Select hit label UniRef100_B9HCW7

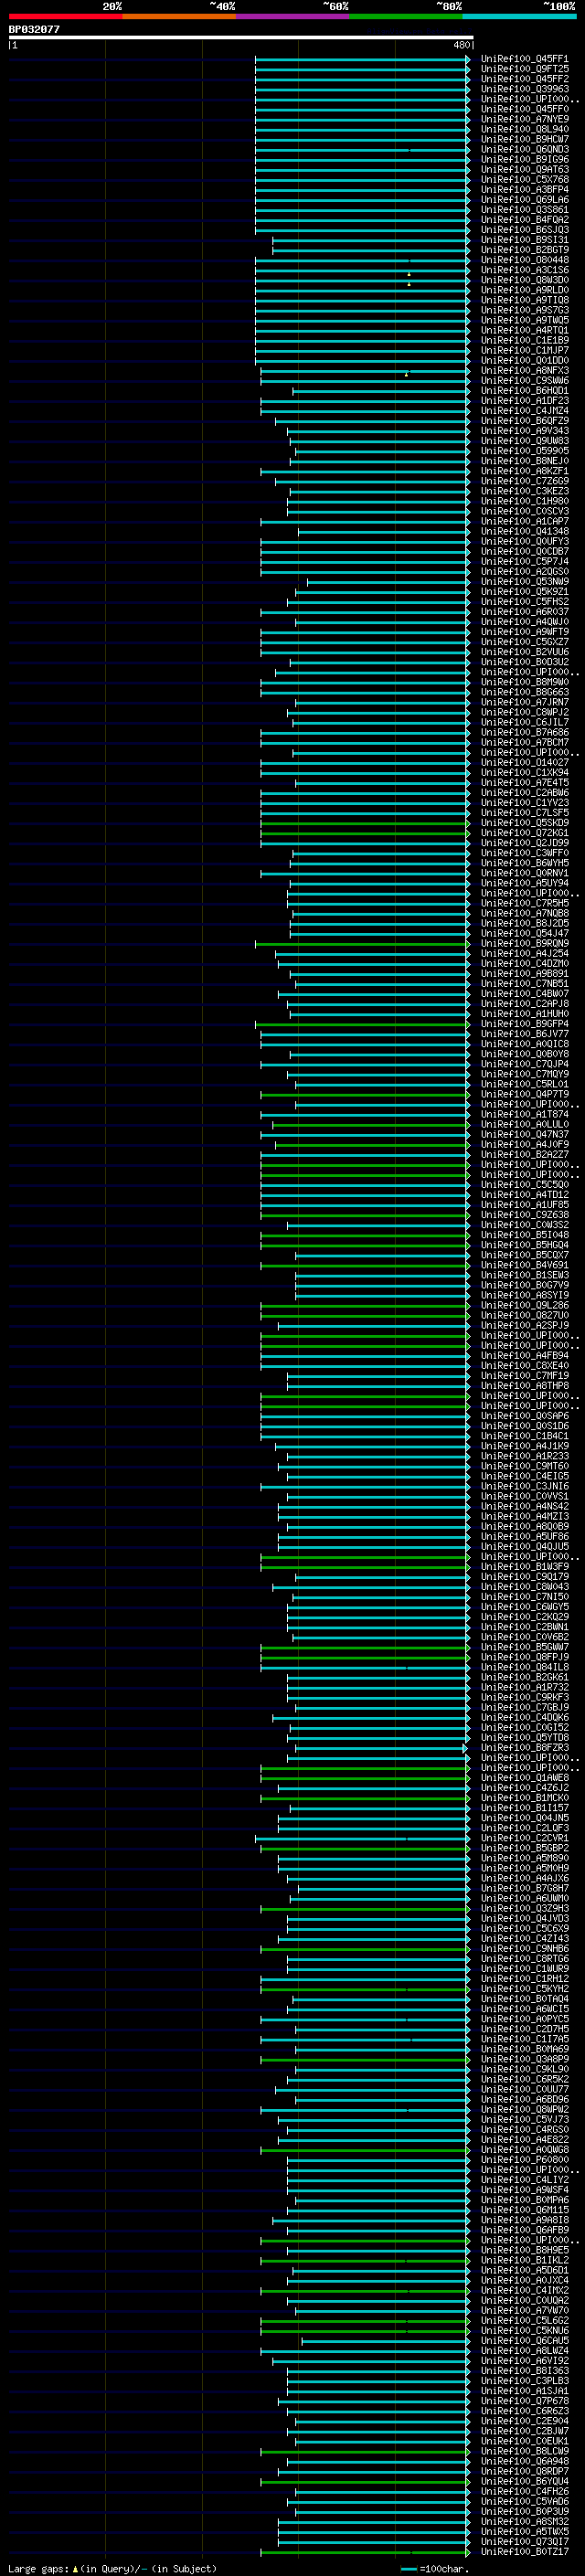point(524,139)
